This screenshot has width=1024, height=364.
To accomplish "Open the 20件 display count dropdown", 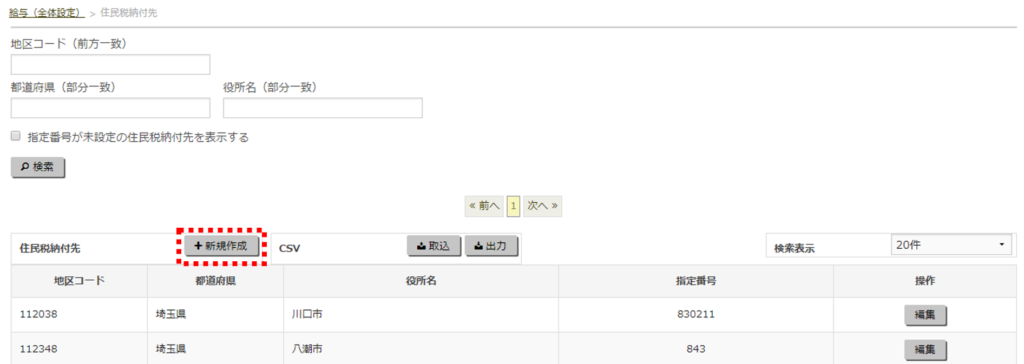I will (x=951, y=245).
